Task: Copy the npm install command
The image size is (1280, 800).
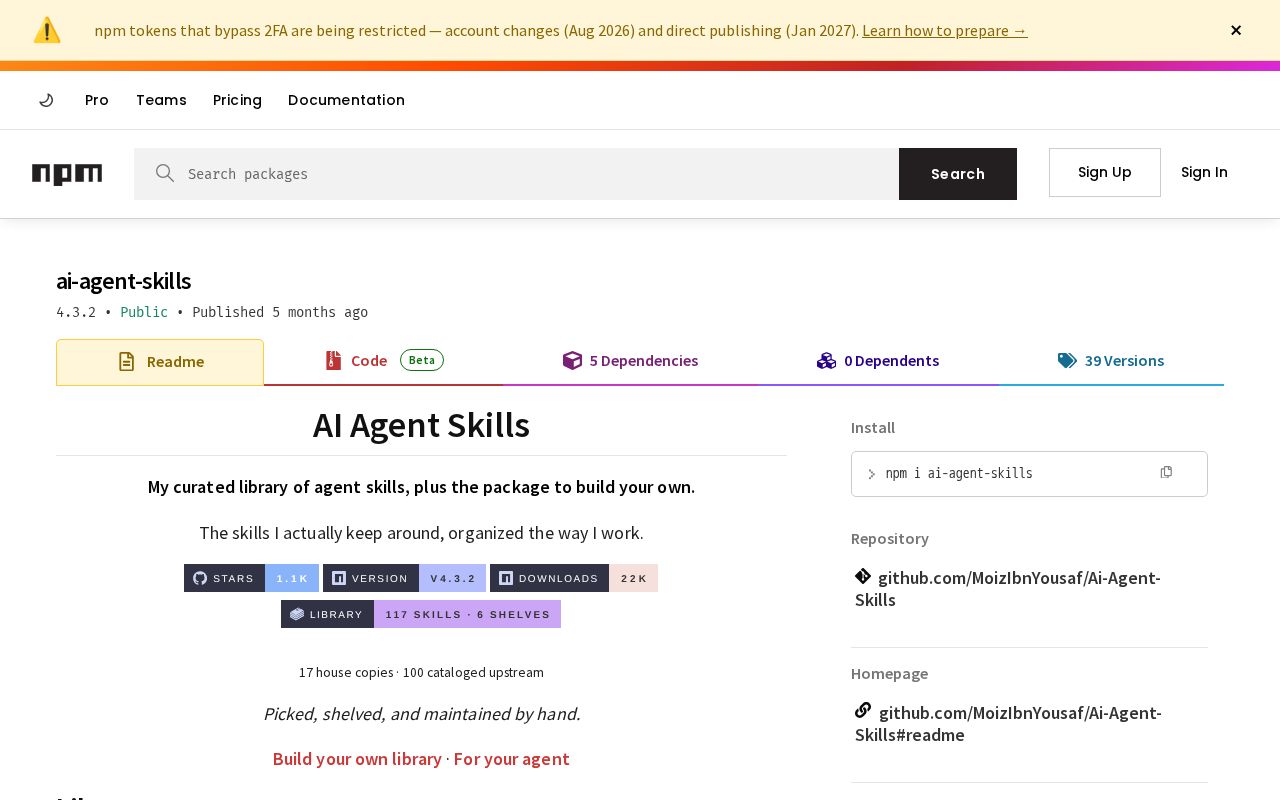Action: (x=1166, y=472)
